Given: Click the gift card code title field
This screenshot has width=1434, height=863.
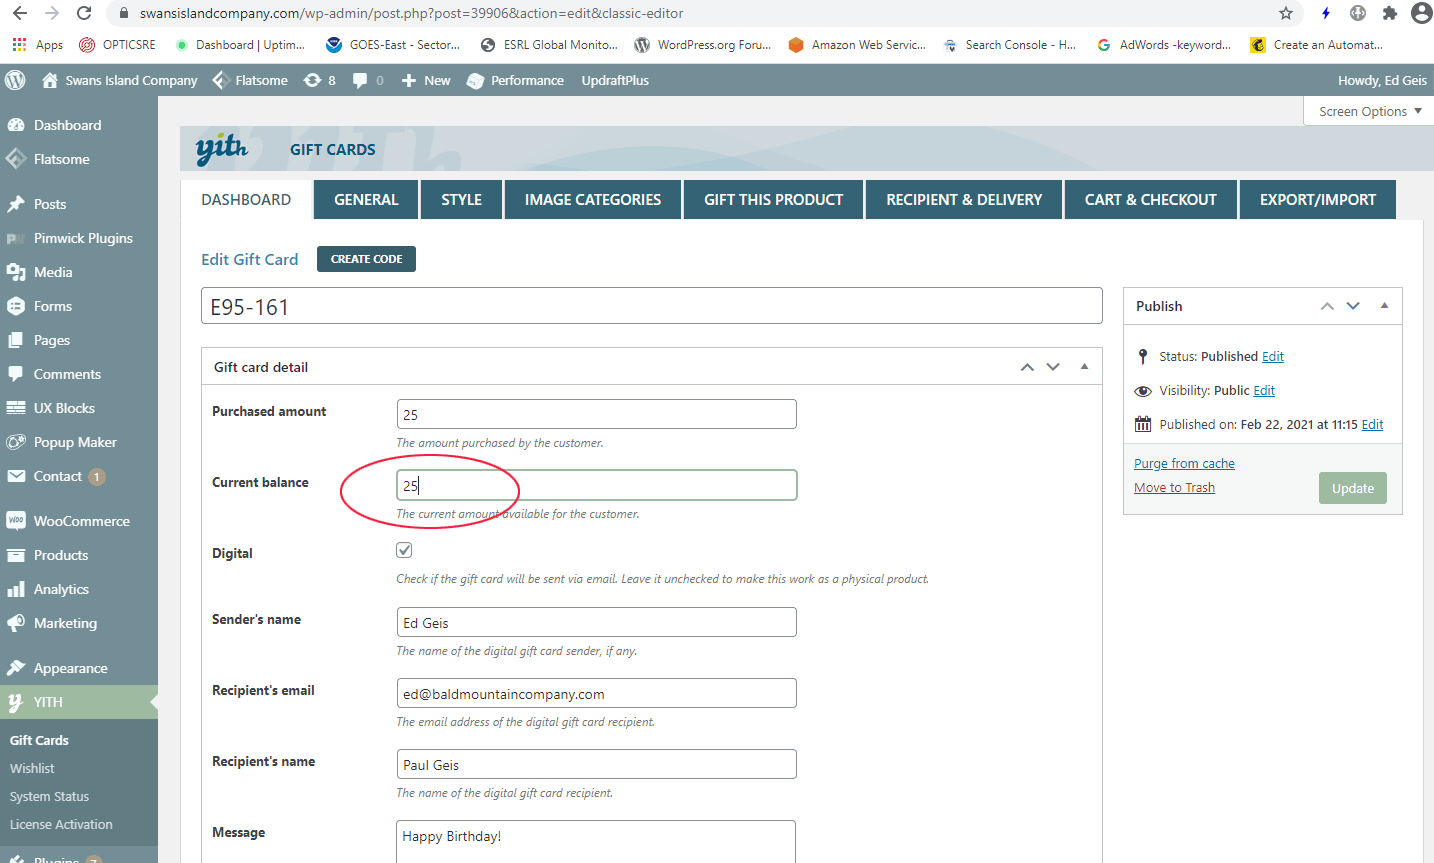Looking at the screenshot, I should pyautogui.click(x=652, y=306).
